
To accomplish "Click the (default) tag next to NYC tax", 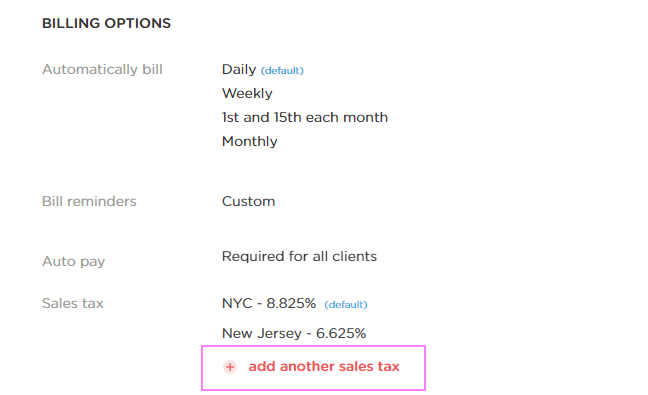I will click(346, 305).
